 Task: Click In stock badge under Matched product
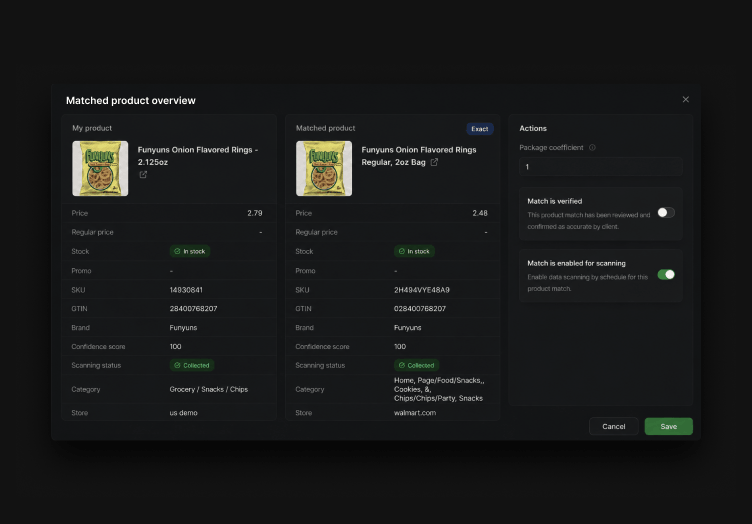tap(414, 251)
